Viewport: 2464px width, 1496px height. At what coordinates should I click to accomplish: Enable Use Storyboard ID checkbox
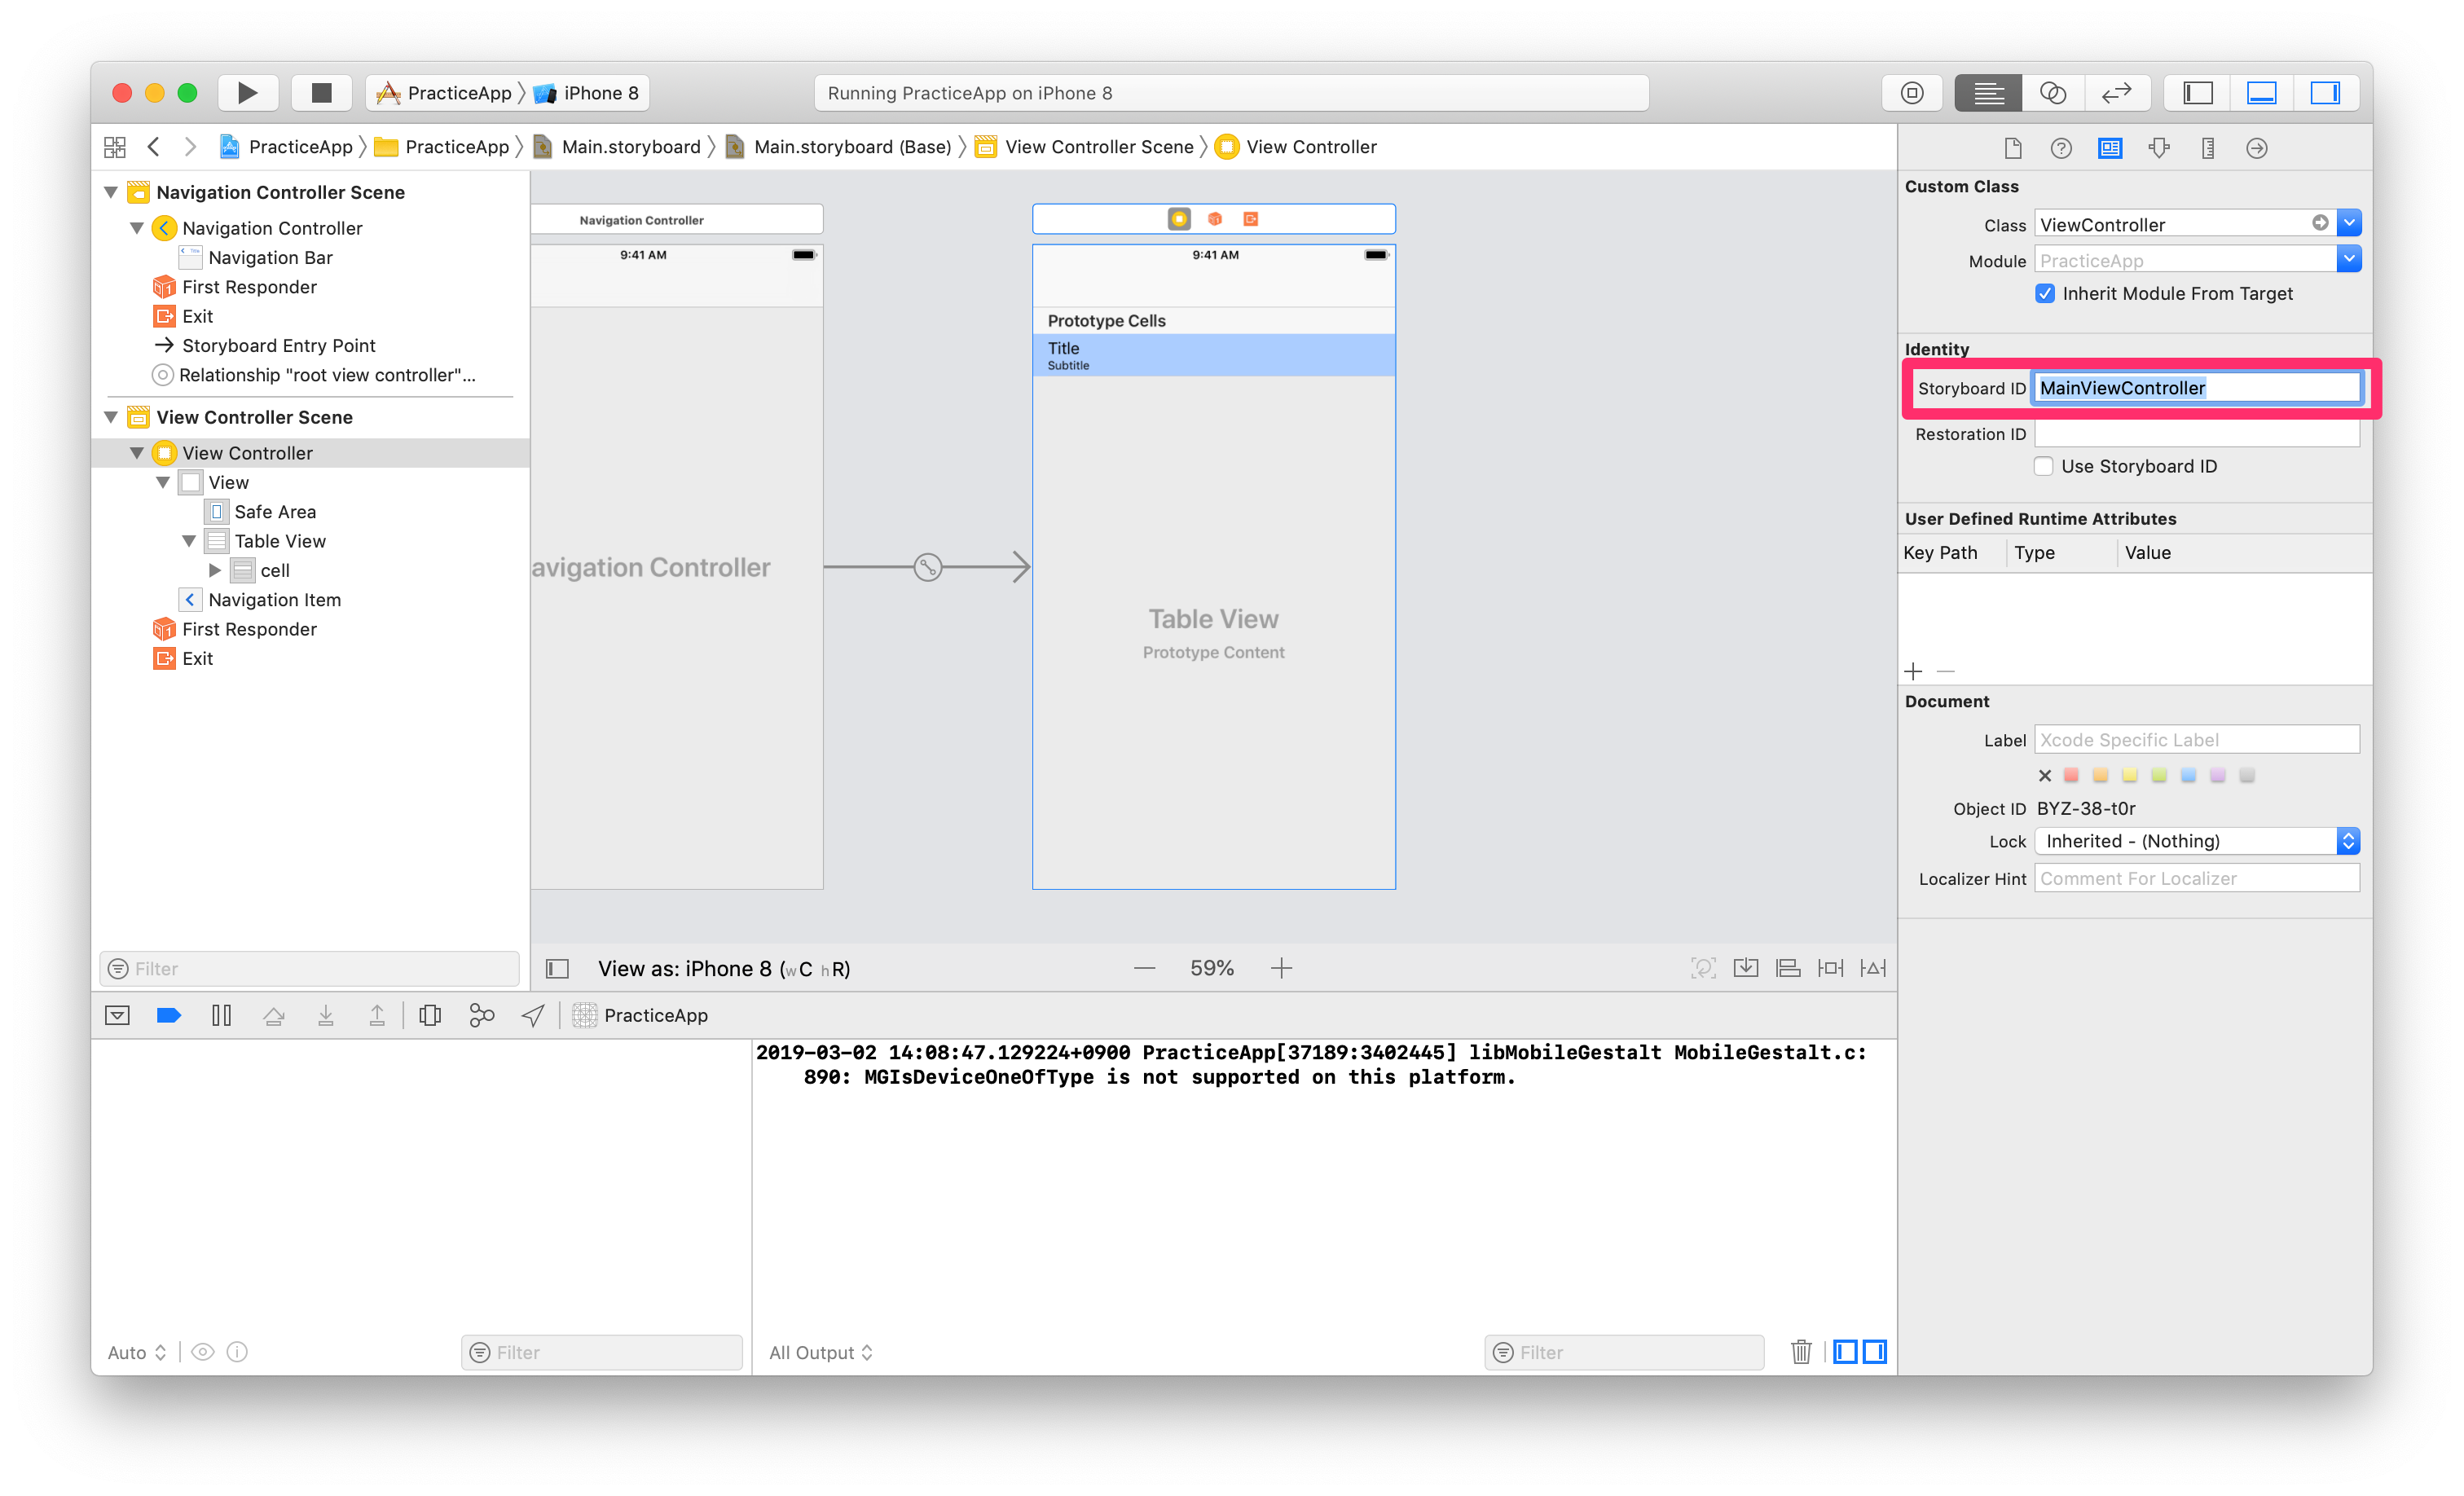2044,466
